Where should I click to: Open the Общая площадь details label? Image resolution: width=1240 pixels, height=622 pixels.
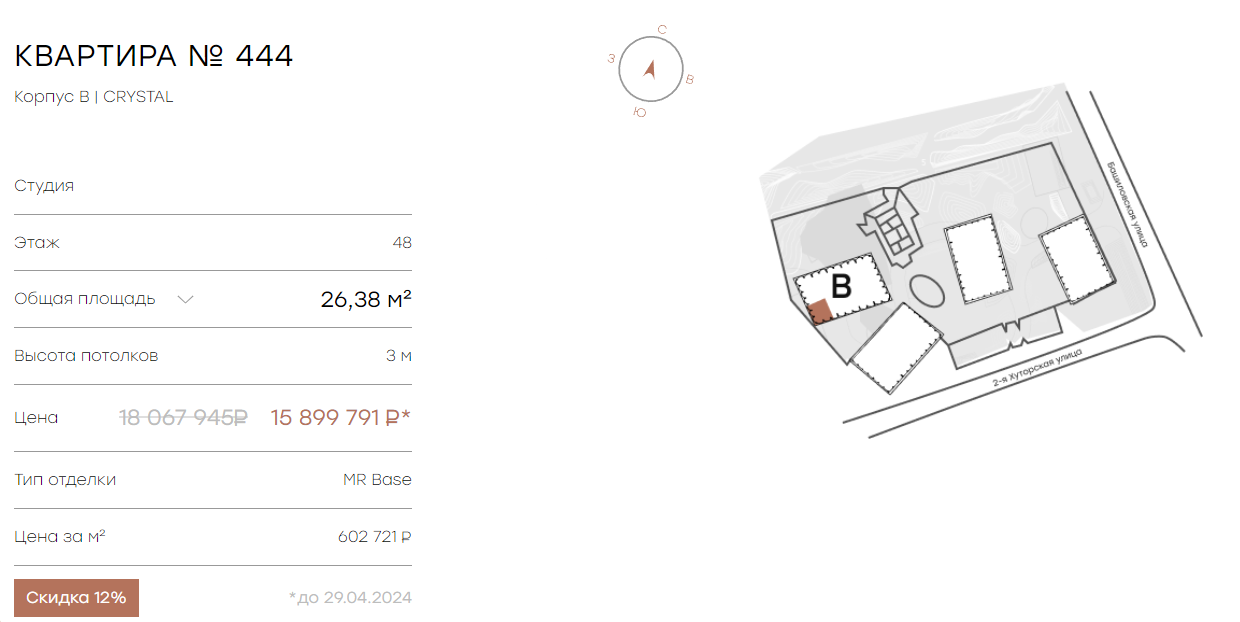point(85,299)
